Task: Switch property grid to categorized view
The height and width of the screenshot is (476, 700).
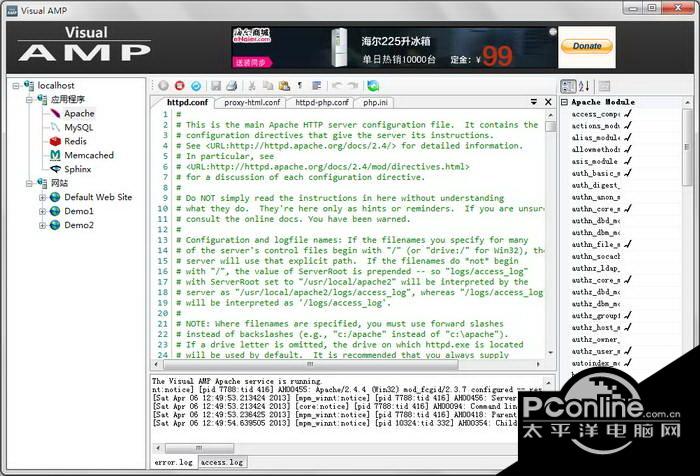Action: [x=568, y=86]
